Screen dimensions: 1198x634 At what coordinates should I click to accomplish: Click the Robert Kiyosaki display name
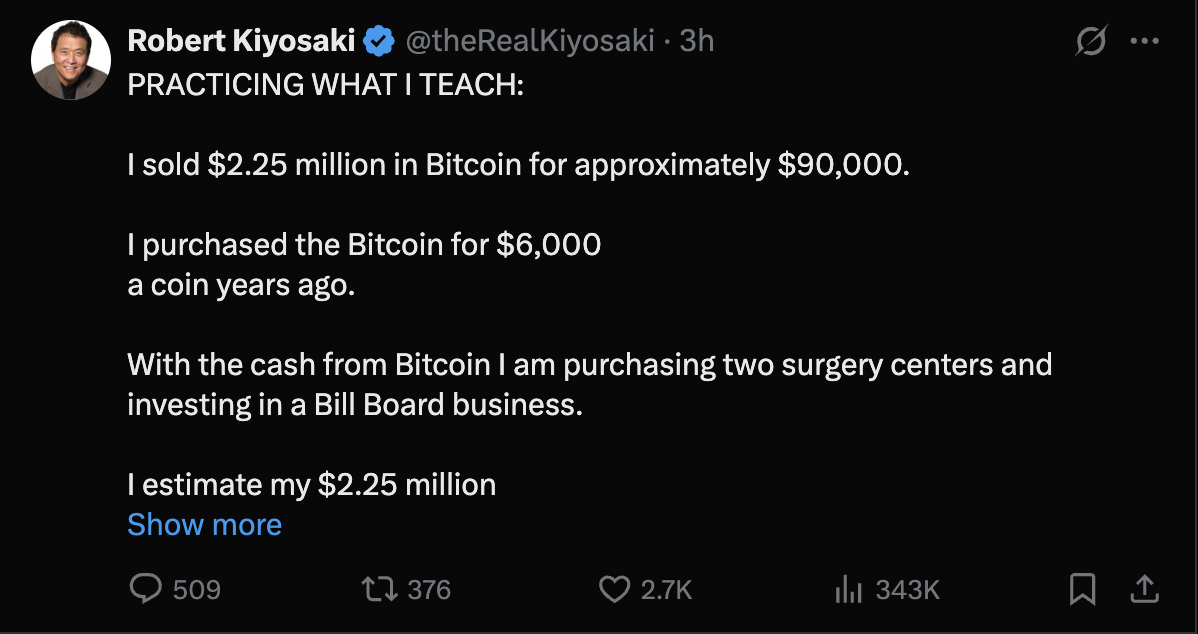[240, 40]
